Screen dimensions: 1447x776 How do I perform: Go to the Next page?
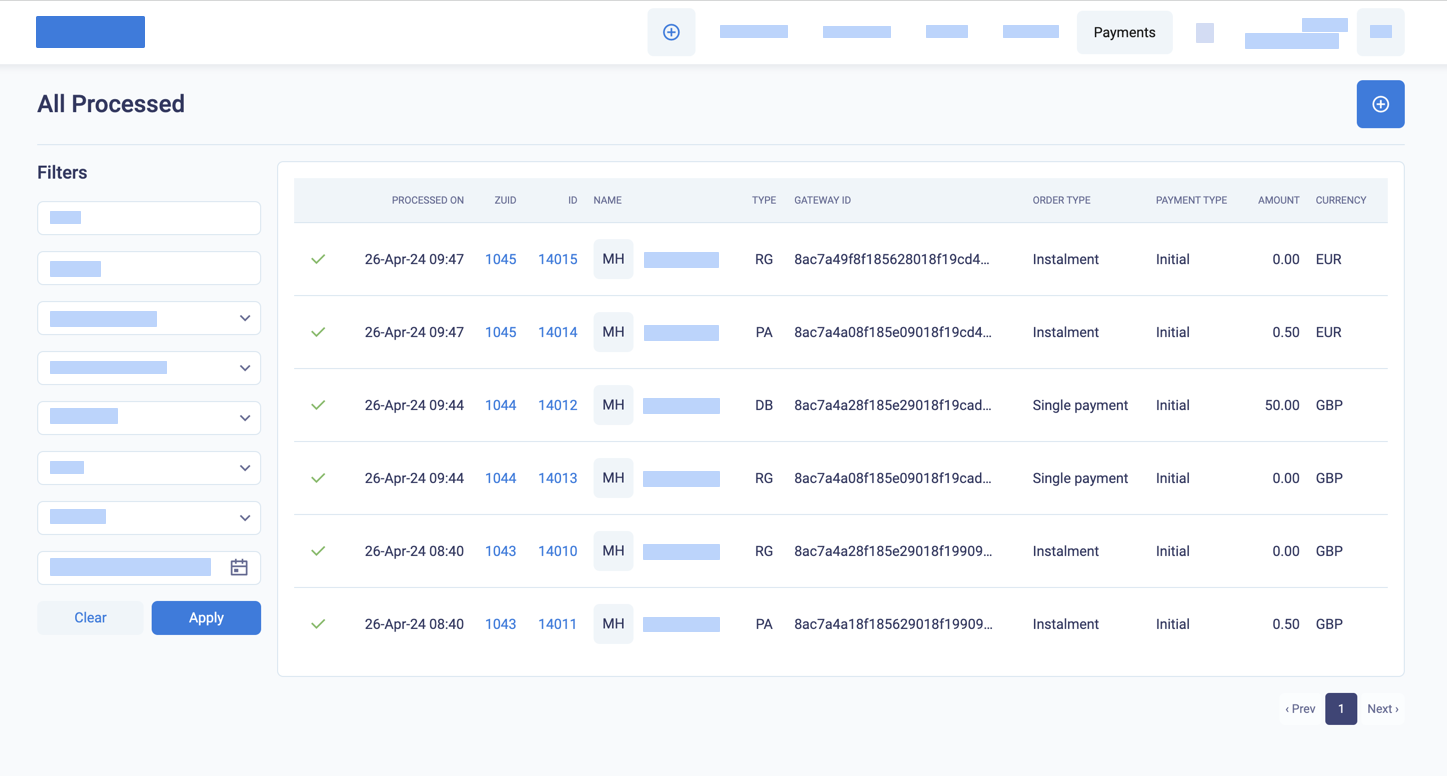pos(1382,709)
